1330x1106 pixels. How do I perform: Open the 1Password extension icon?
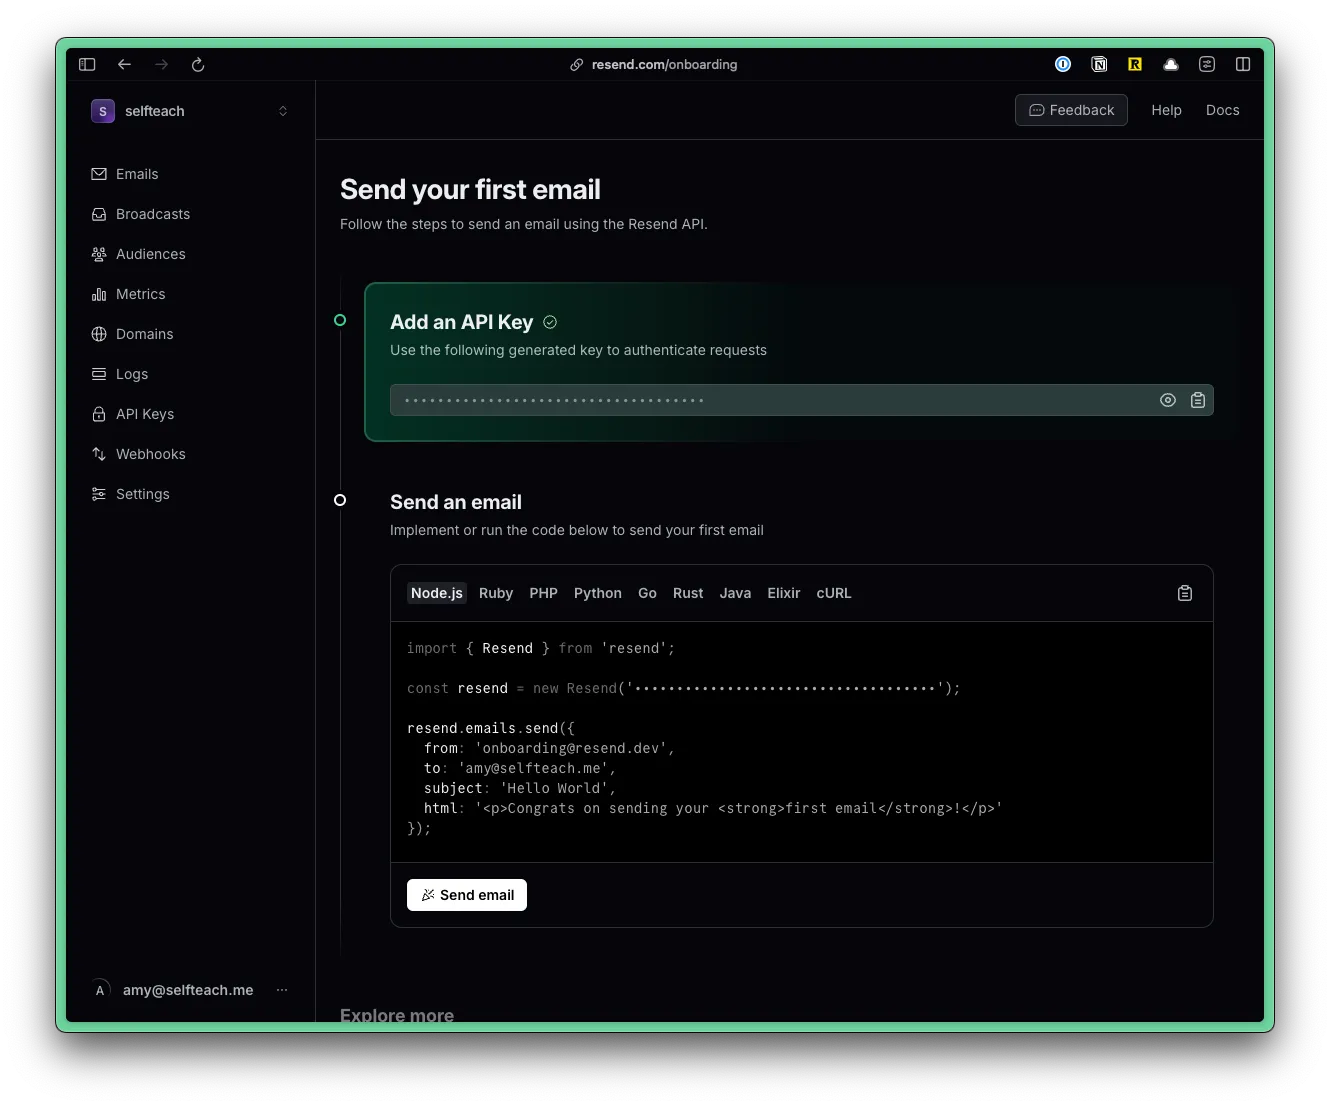click(x=1063, y=64)
